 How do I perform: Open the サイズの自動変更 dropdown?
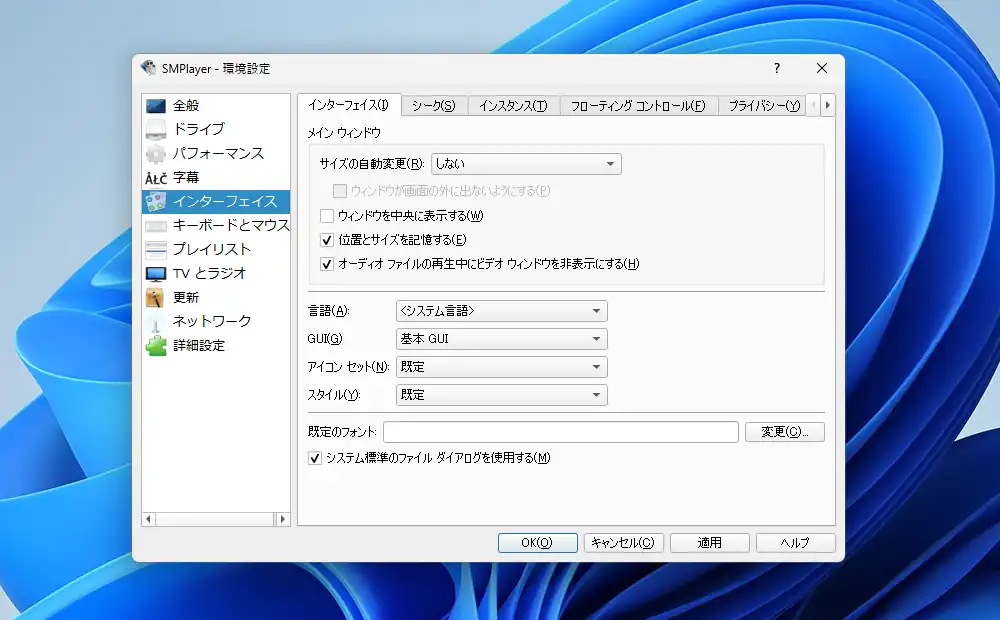pyautogui.click(x=527, y=163)
